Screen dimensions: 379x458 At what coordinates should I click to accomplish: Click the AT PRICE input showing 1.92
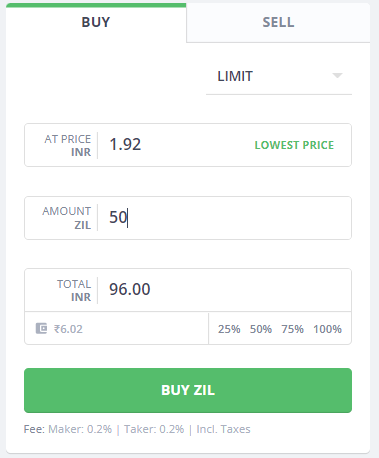point(177,145)
